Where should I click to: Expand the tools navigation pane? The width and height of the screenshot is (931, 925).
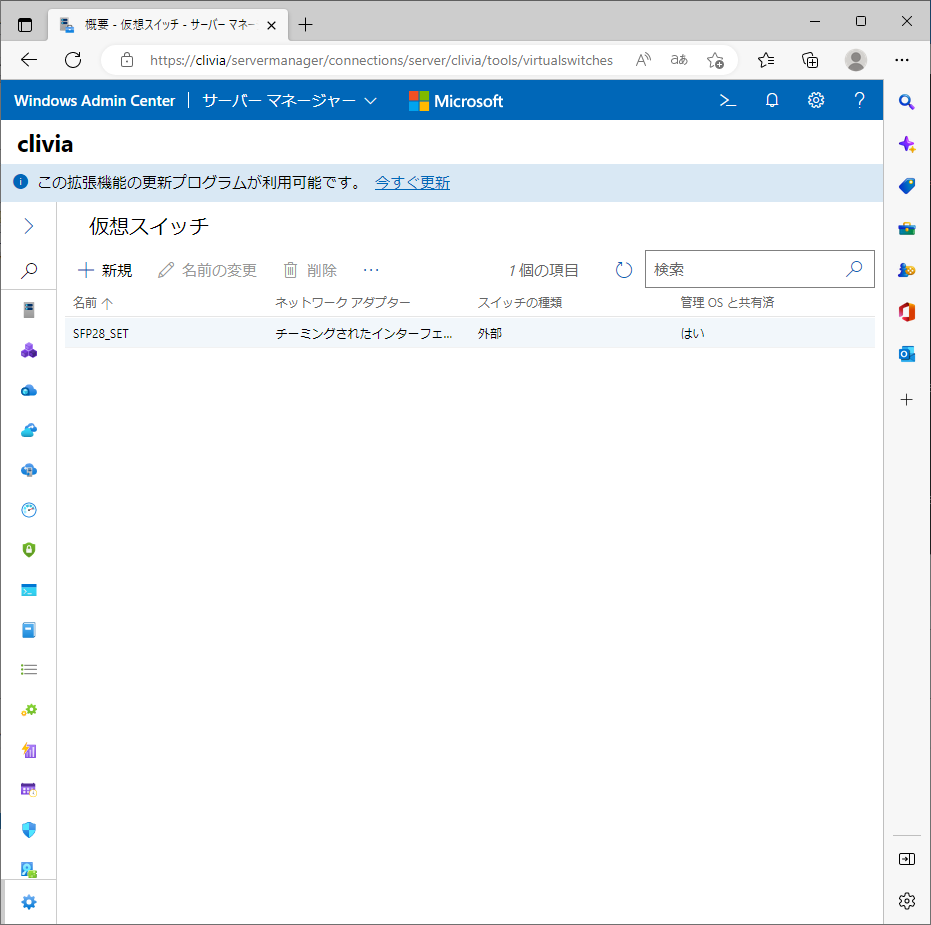(x=28, y=226)
